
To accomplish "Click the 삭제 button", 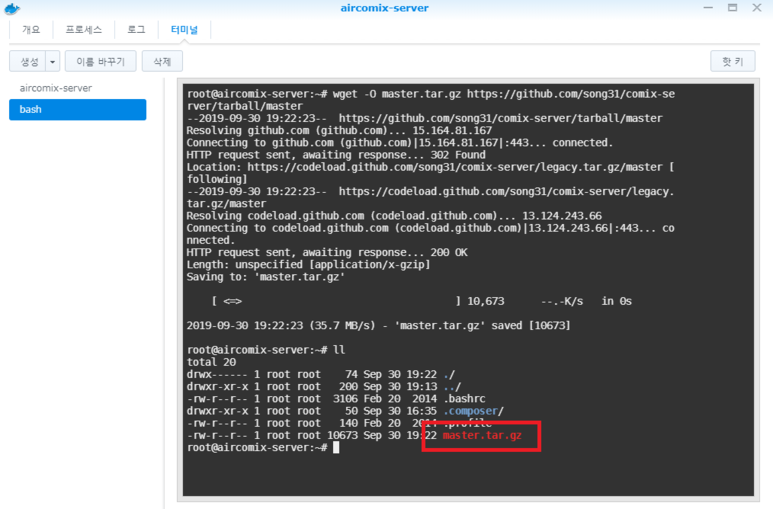I will (162, 62).
